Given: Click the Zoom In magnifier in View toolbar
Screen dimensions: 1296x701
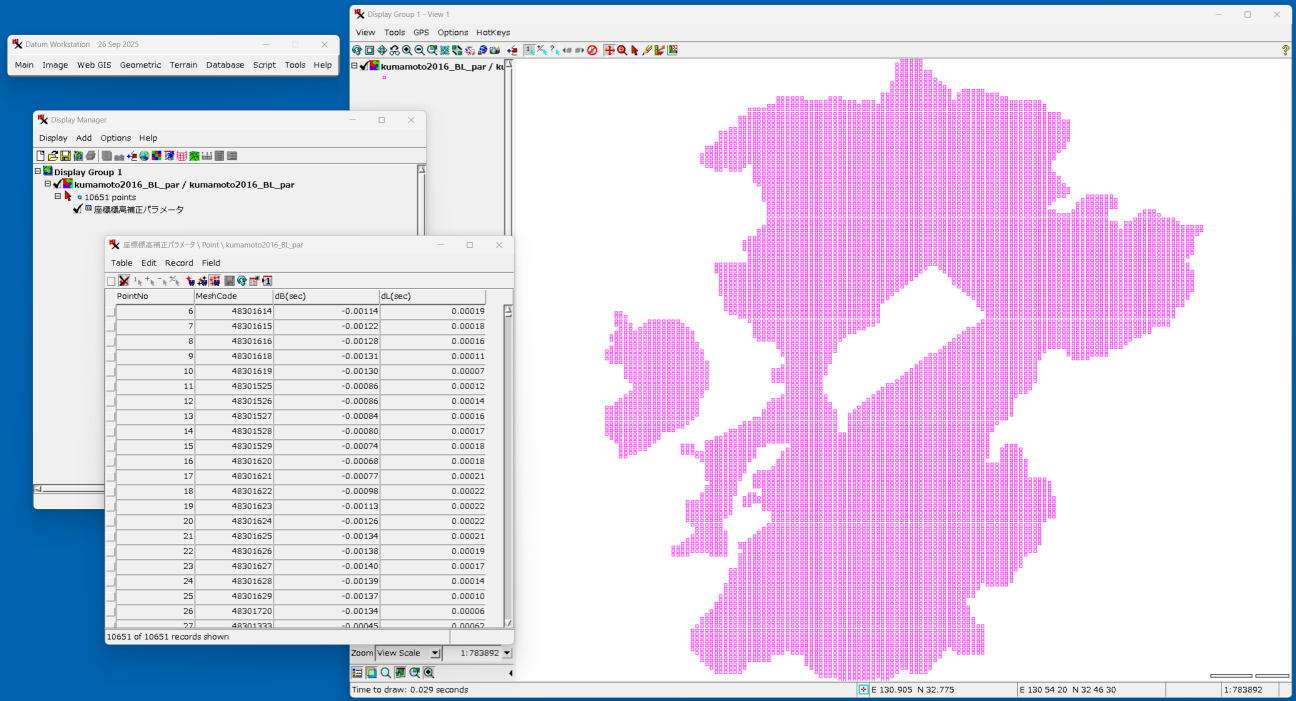Looking at the screenshot, I should [x=407, y=50].
